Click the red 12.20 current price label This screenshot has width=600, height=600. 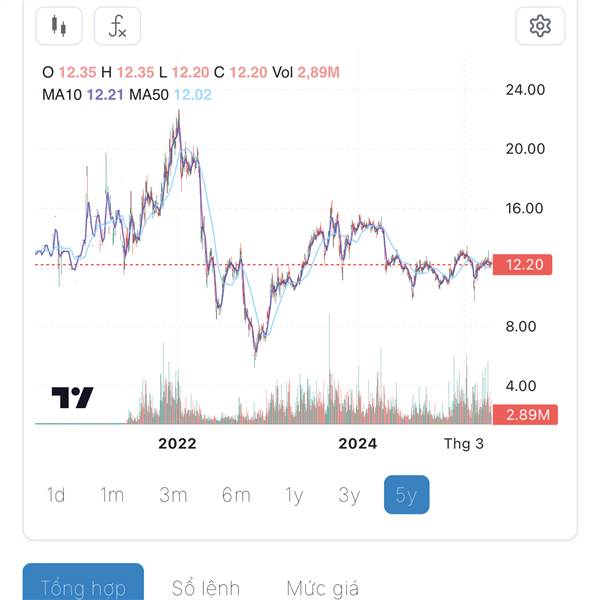point(522,264)
